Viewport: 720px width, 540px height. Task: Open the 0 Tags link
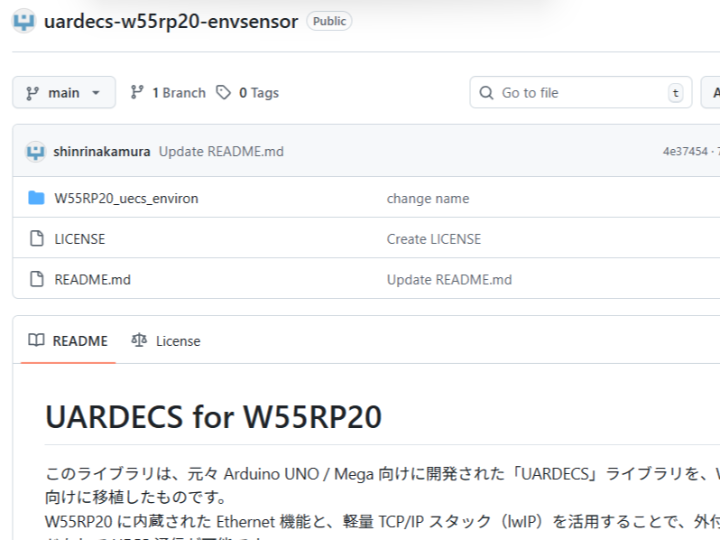tap(248, 93)
